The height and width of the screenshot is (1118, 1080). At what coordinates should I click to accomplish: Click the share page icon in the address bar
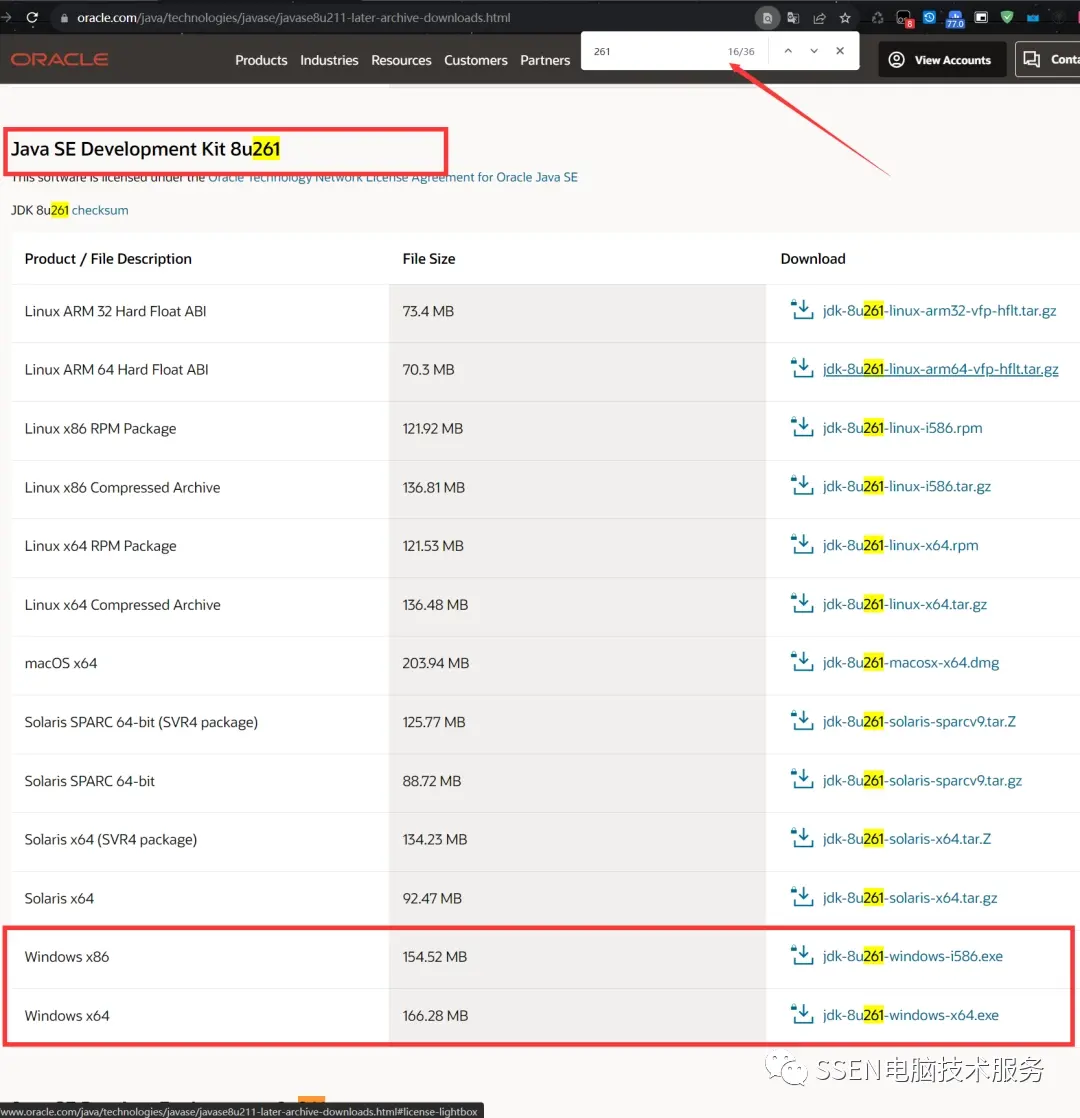click(819, 18)
